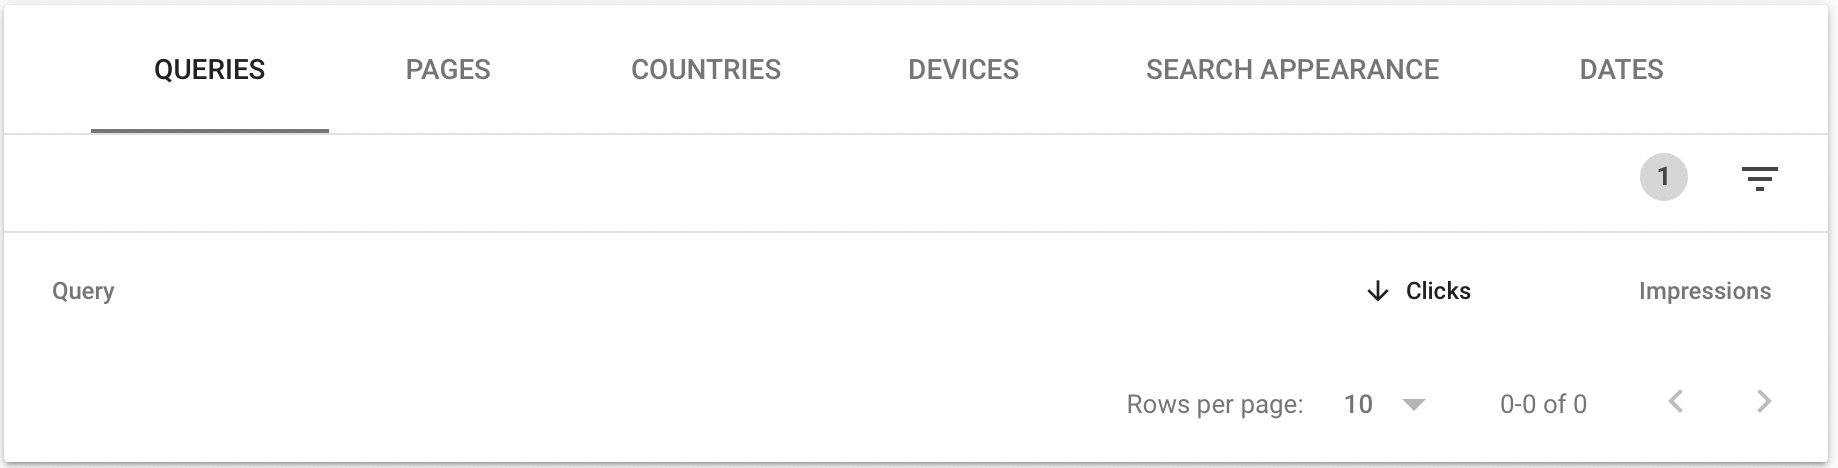View the Dates tab

(1621, 69)
